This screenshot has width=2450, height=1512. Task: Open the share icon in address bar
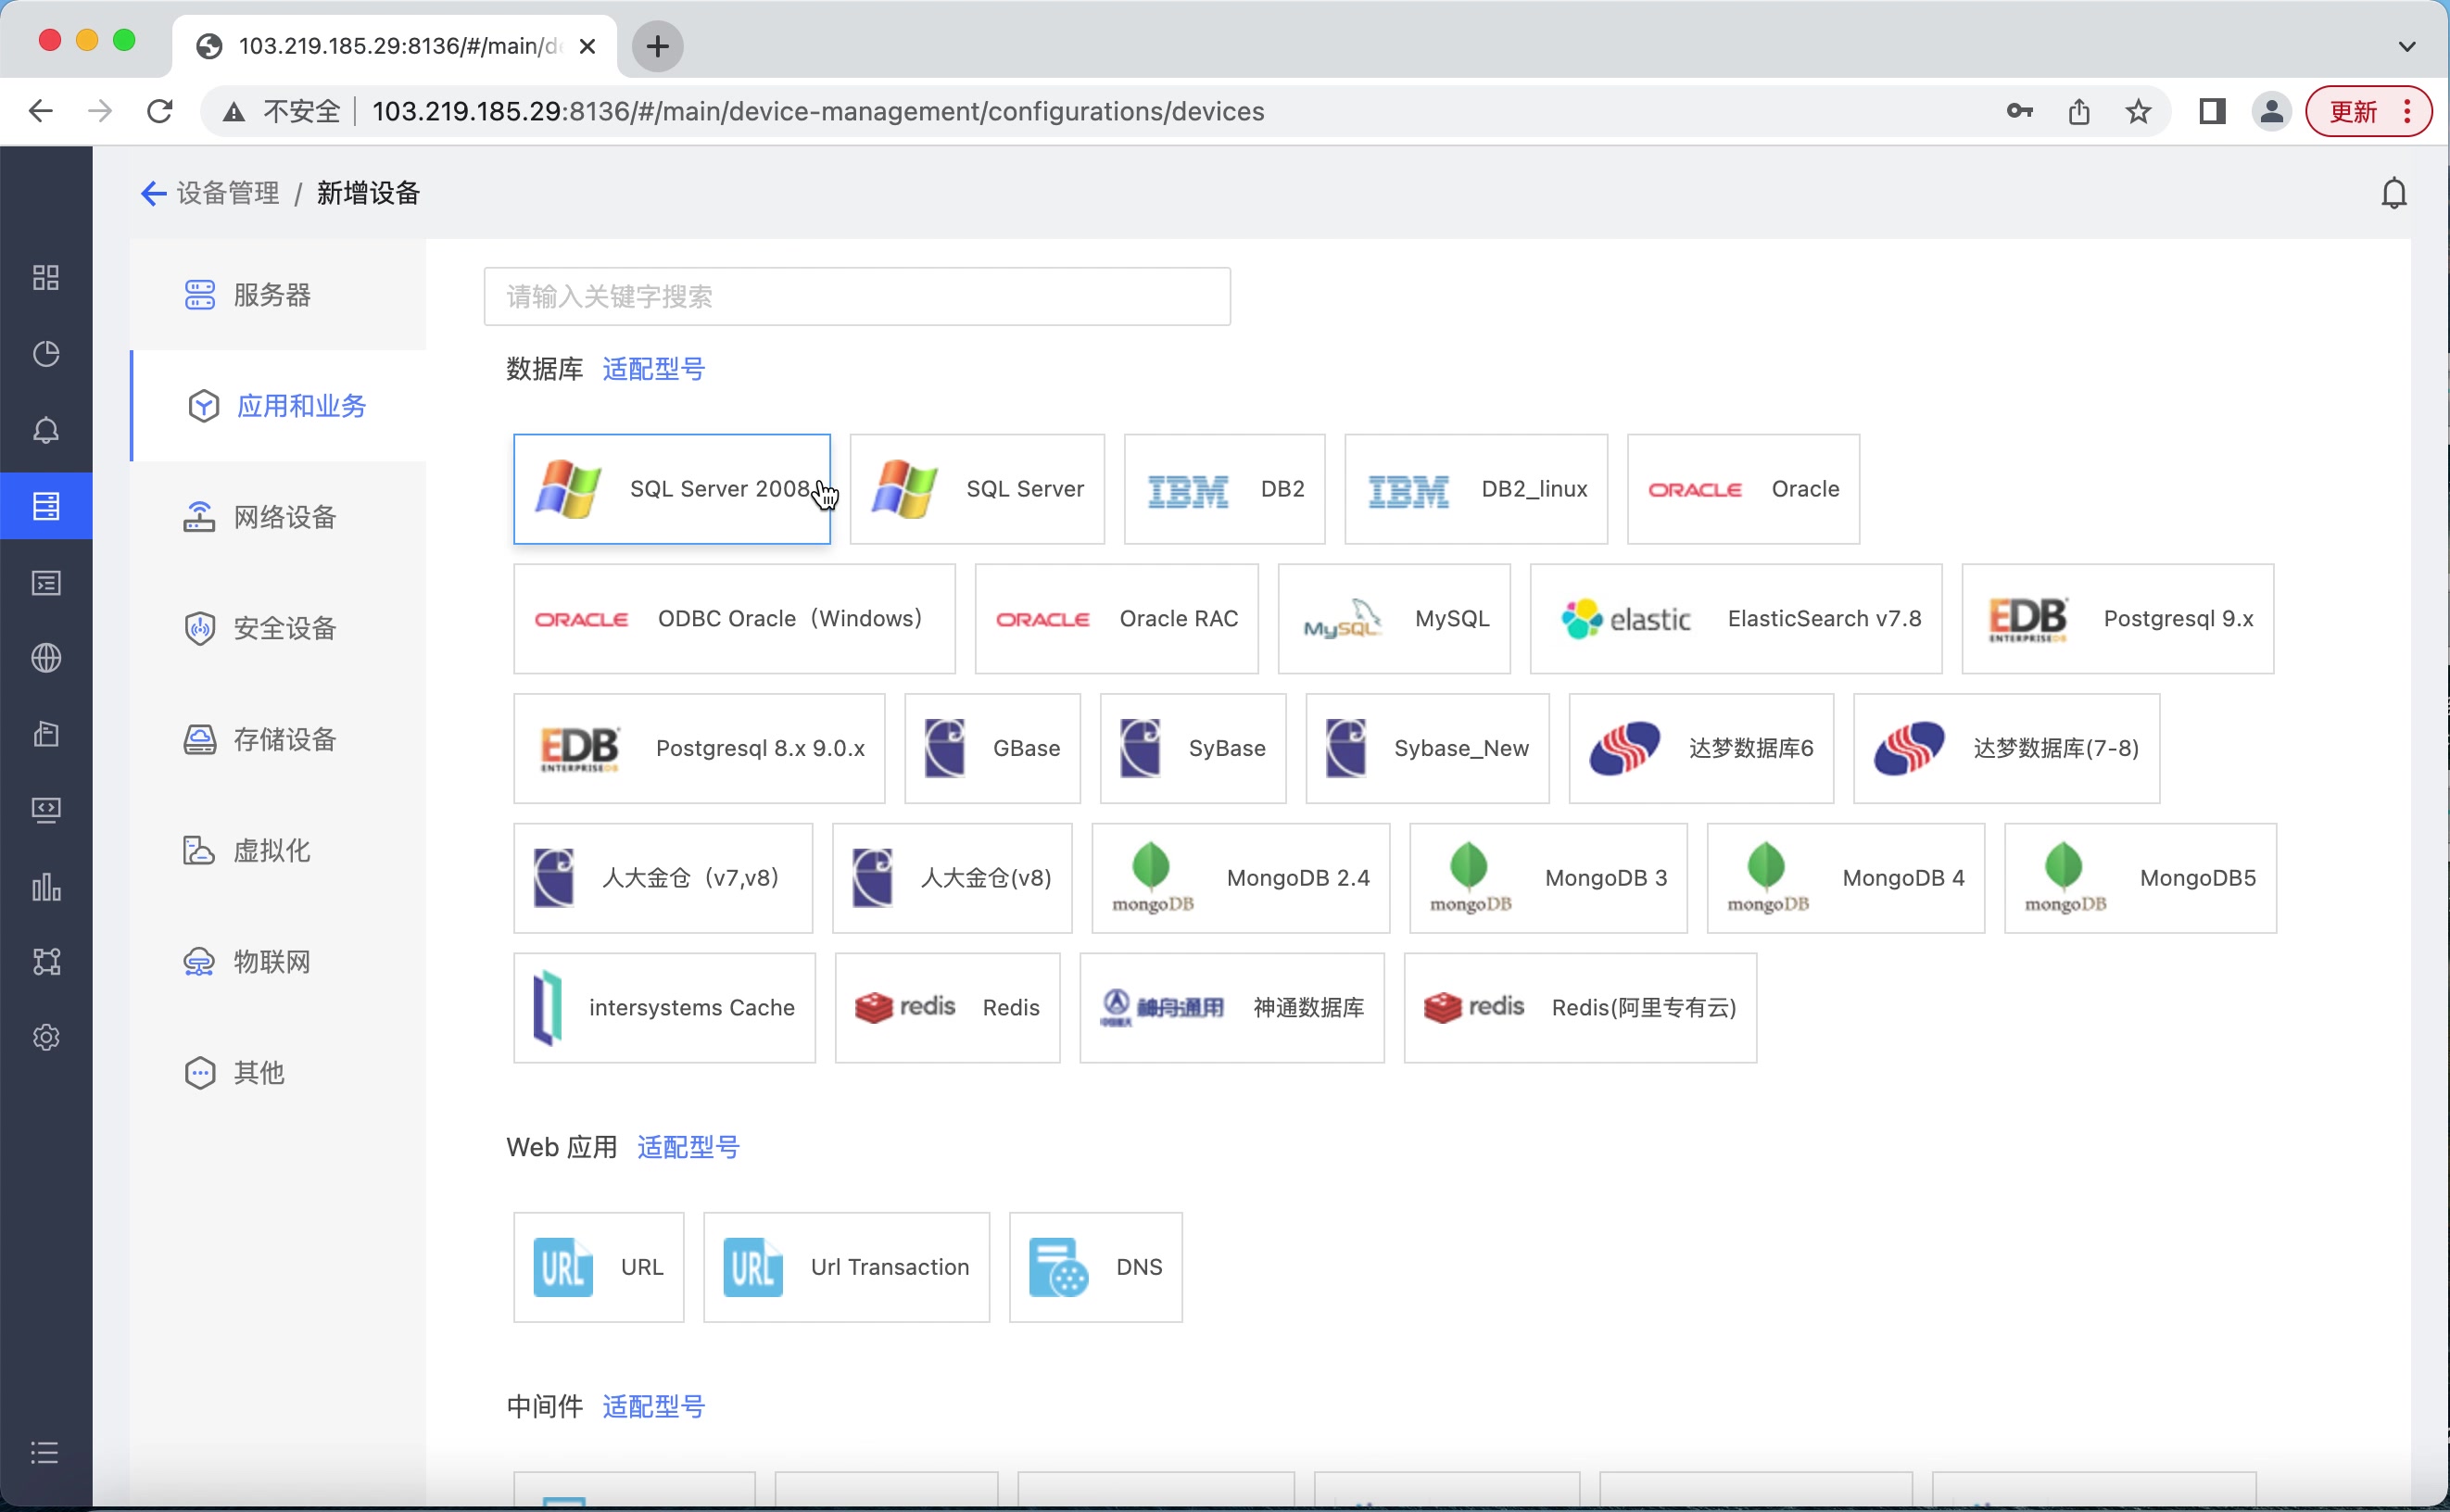[x=2079, y=111]
